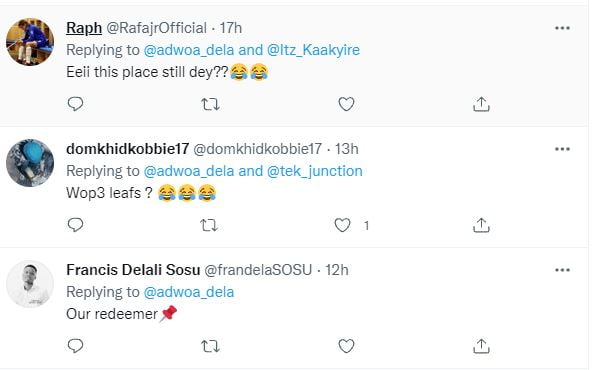Open Raph's profile name link
597x370 pixels.
[x=84, y=28]
